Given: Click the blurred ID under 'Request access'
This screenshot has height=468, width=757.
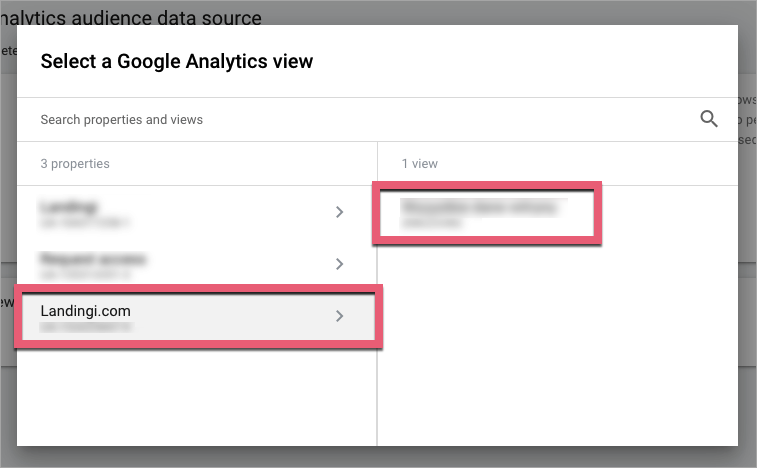Looking at the screenshot, I should click(85, 273).
